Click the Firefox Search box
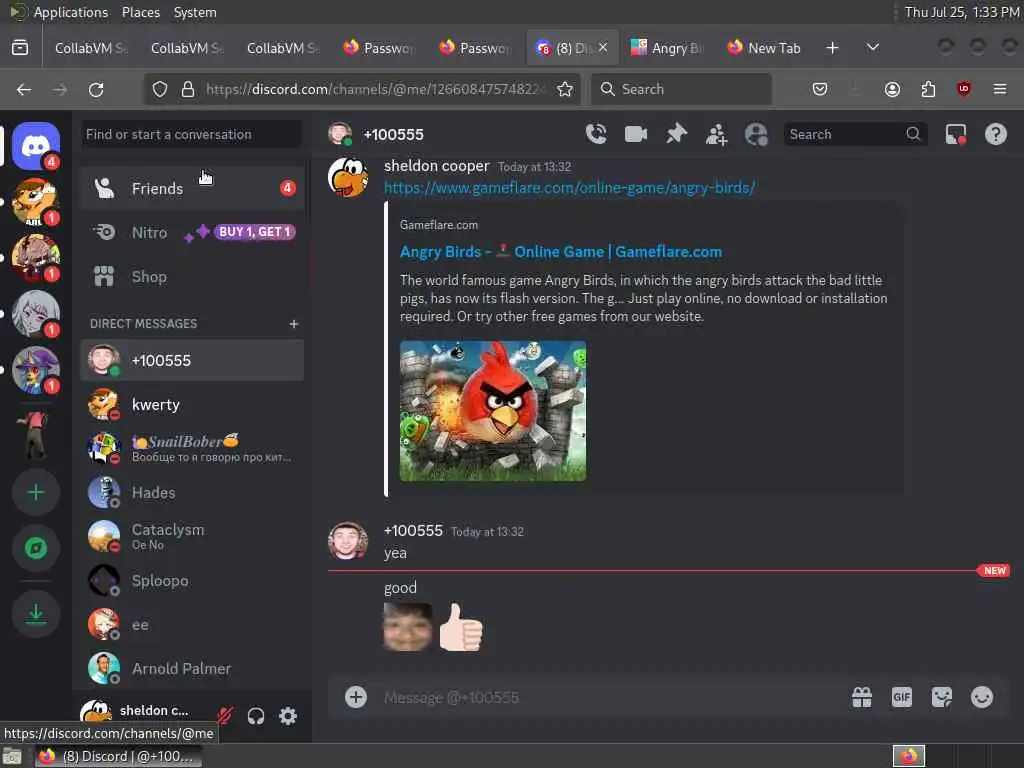 681,89
